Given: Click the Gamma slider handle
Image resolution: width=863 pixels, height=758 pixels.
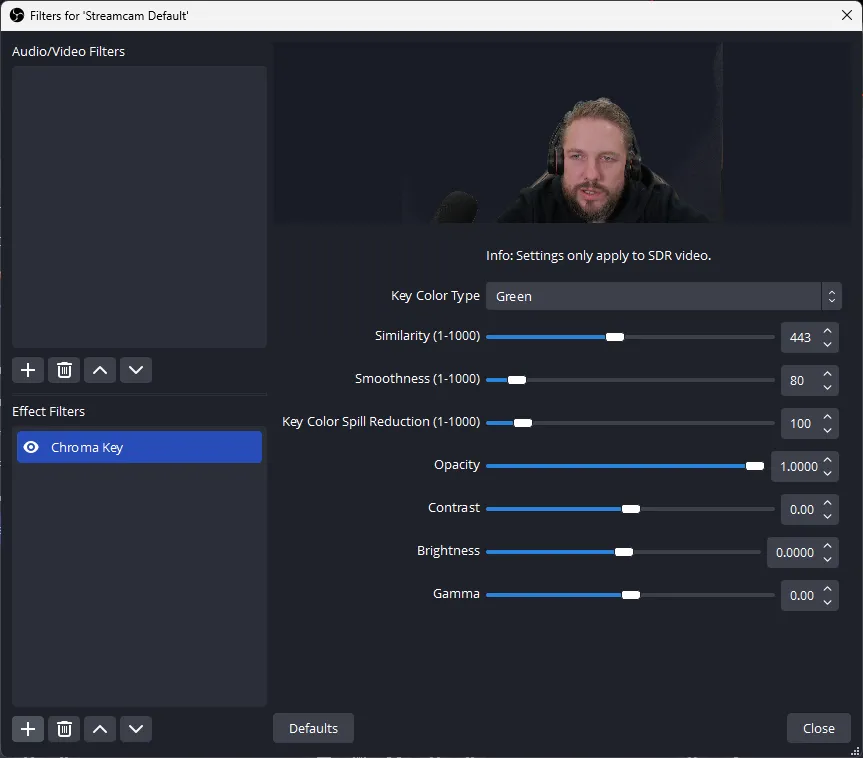Looking at the screenshot, I should pyautogui.click(x=630, y=595).
